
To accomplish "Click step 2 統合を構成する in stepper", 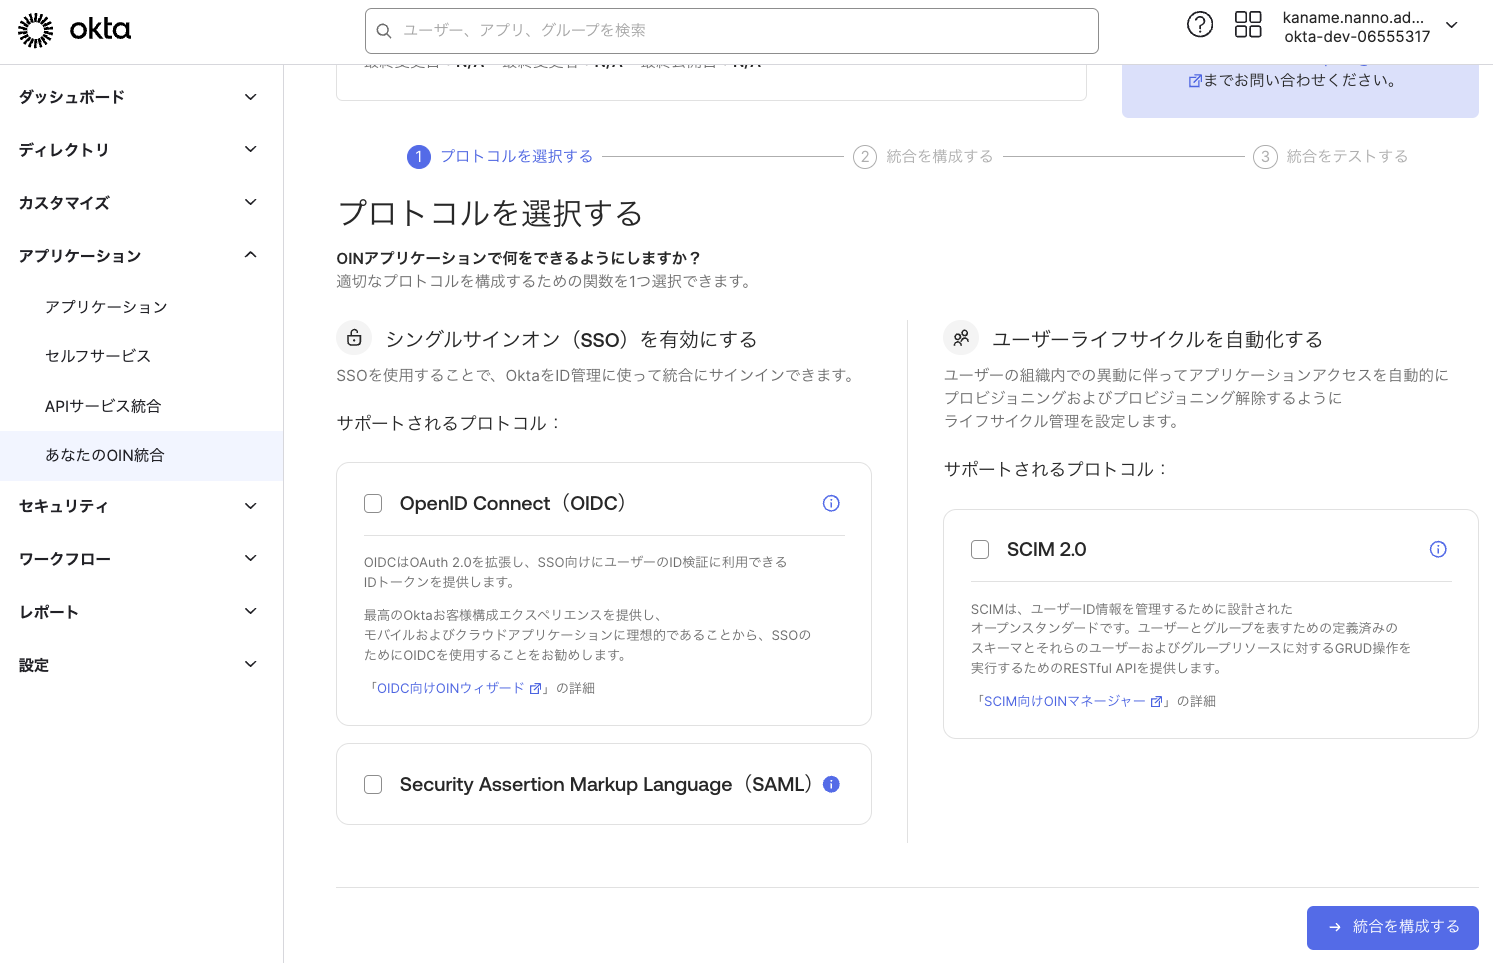I will pyautogui.click(x=923, y=157).
